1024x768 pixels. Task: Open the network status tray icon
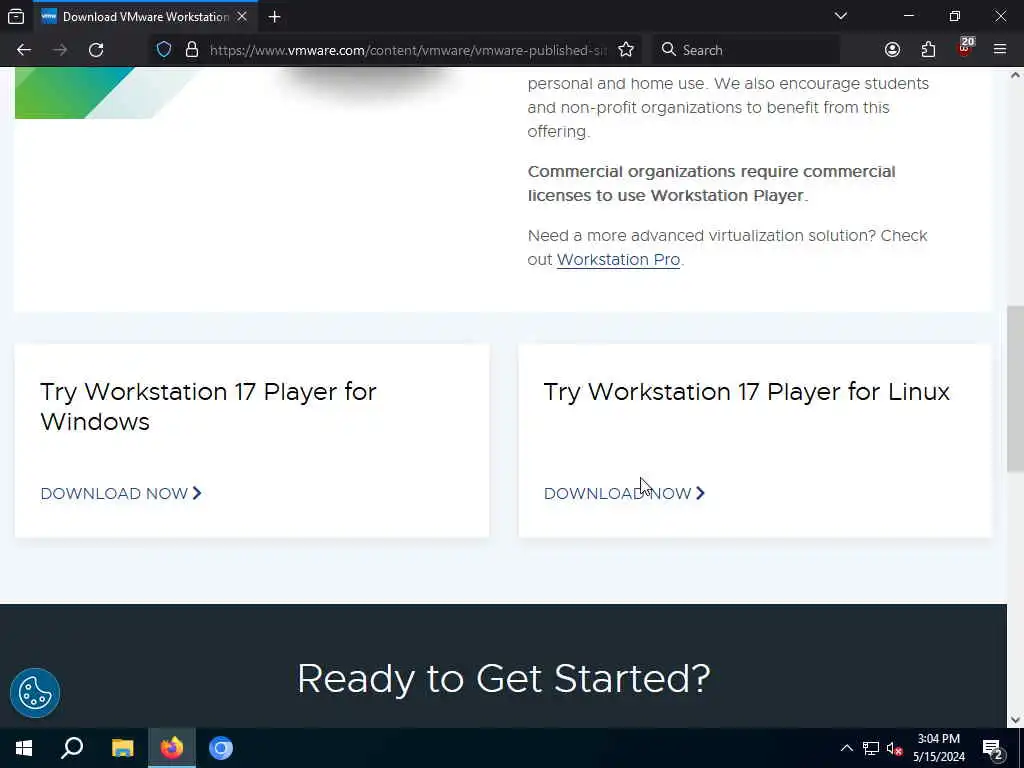pyautogui.click(x=871, y=748)
